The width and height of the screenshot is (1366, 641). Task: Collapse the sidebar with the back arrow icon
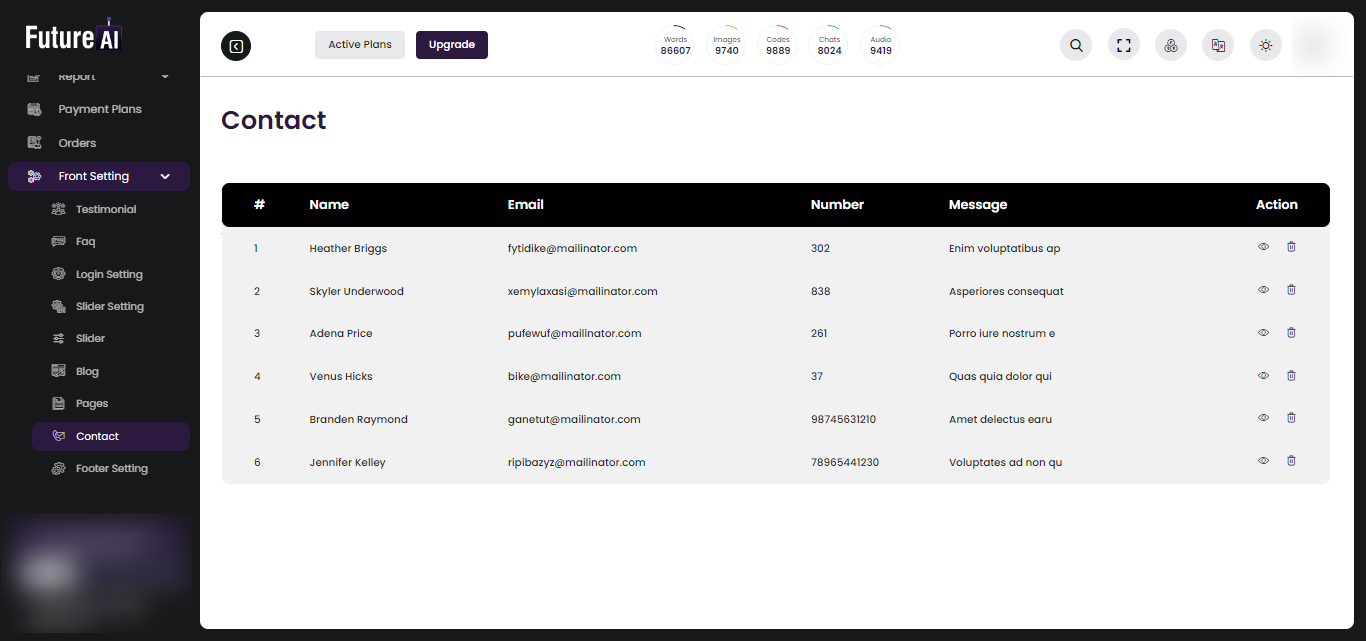coord(236,46)
